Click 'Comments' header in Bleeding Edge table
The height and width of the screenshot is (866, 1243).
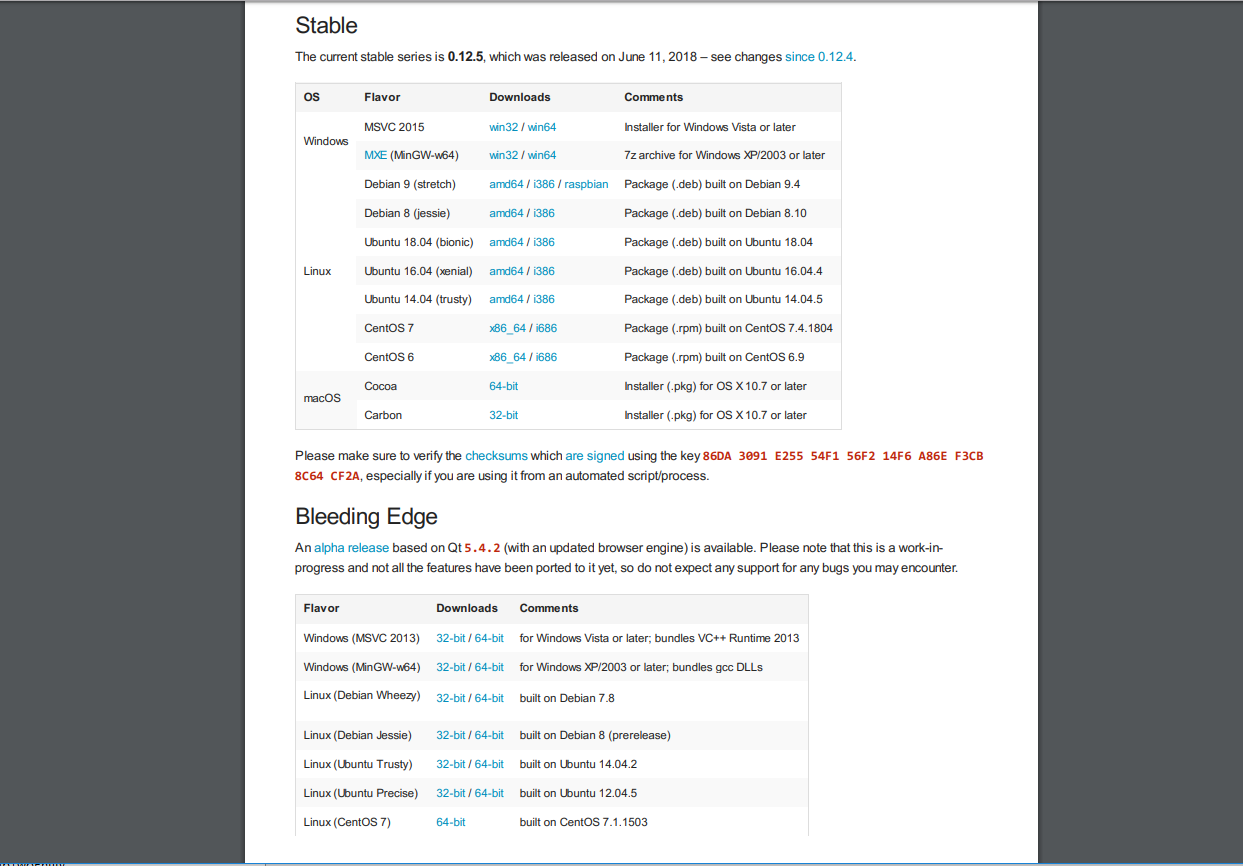pos(549,608)
